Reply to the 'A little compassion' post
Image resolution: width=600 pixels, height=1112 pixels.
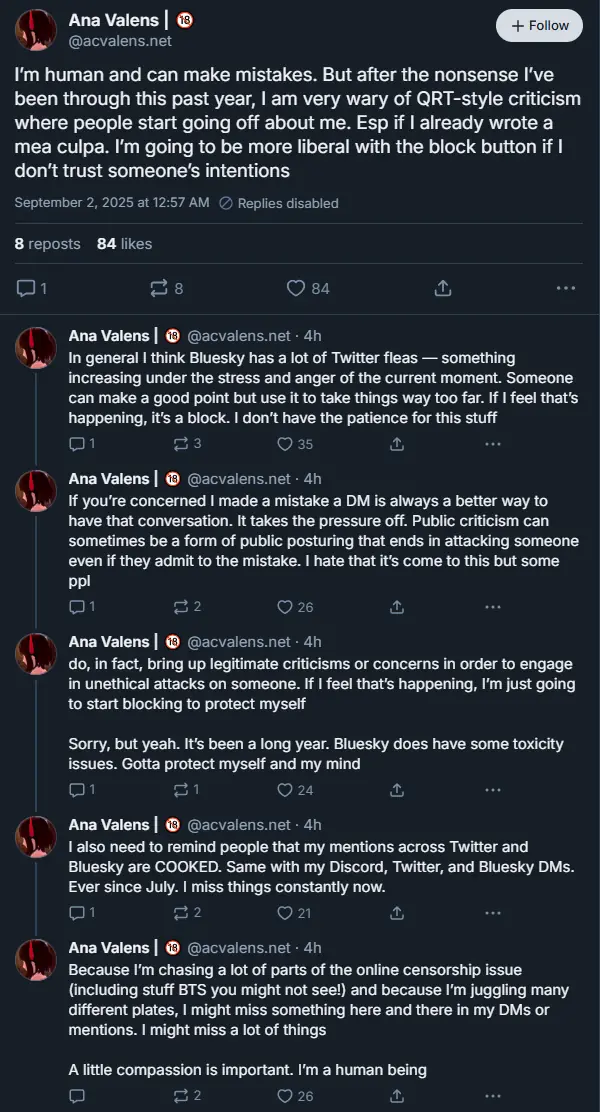click(x=77, y=1096)
